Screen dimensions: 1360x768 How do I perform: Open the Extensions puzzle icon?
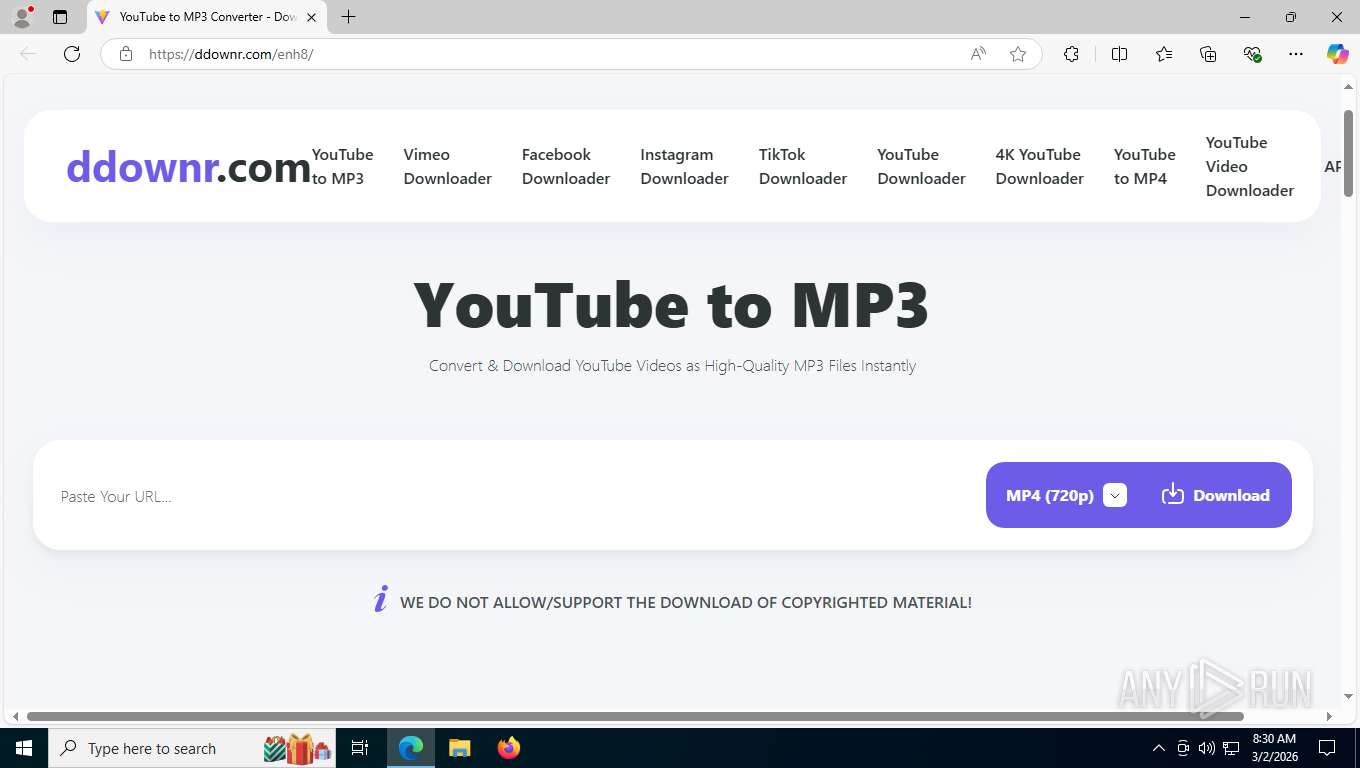(1071, 54)
